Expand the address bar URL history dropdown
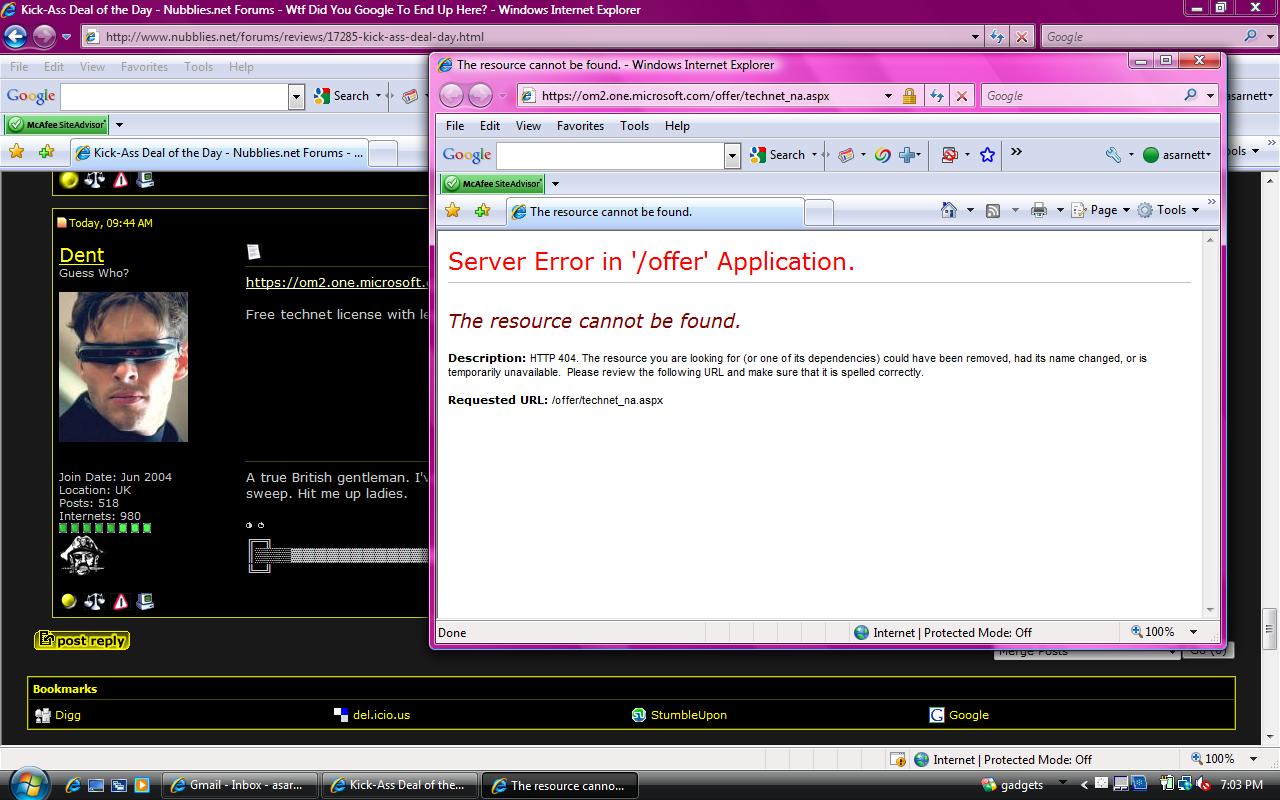The height and width of the screenshot is (800, 1280). (887, 96)
